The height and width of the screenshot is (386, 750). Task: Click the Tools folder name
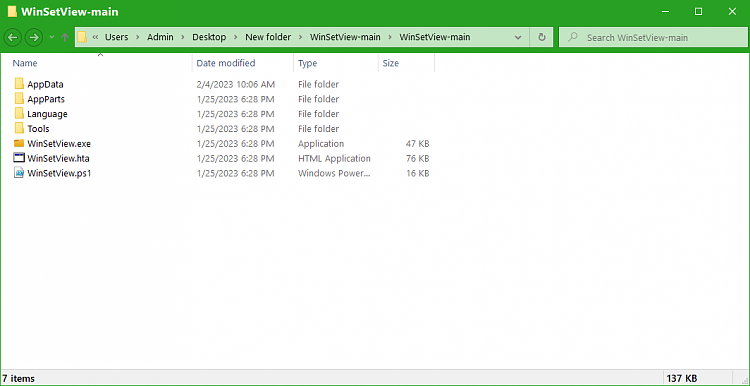(x=38, y=129)
